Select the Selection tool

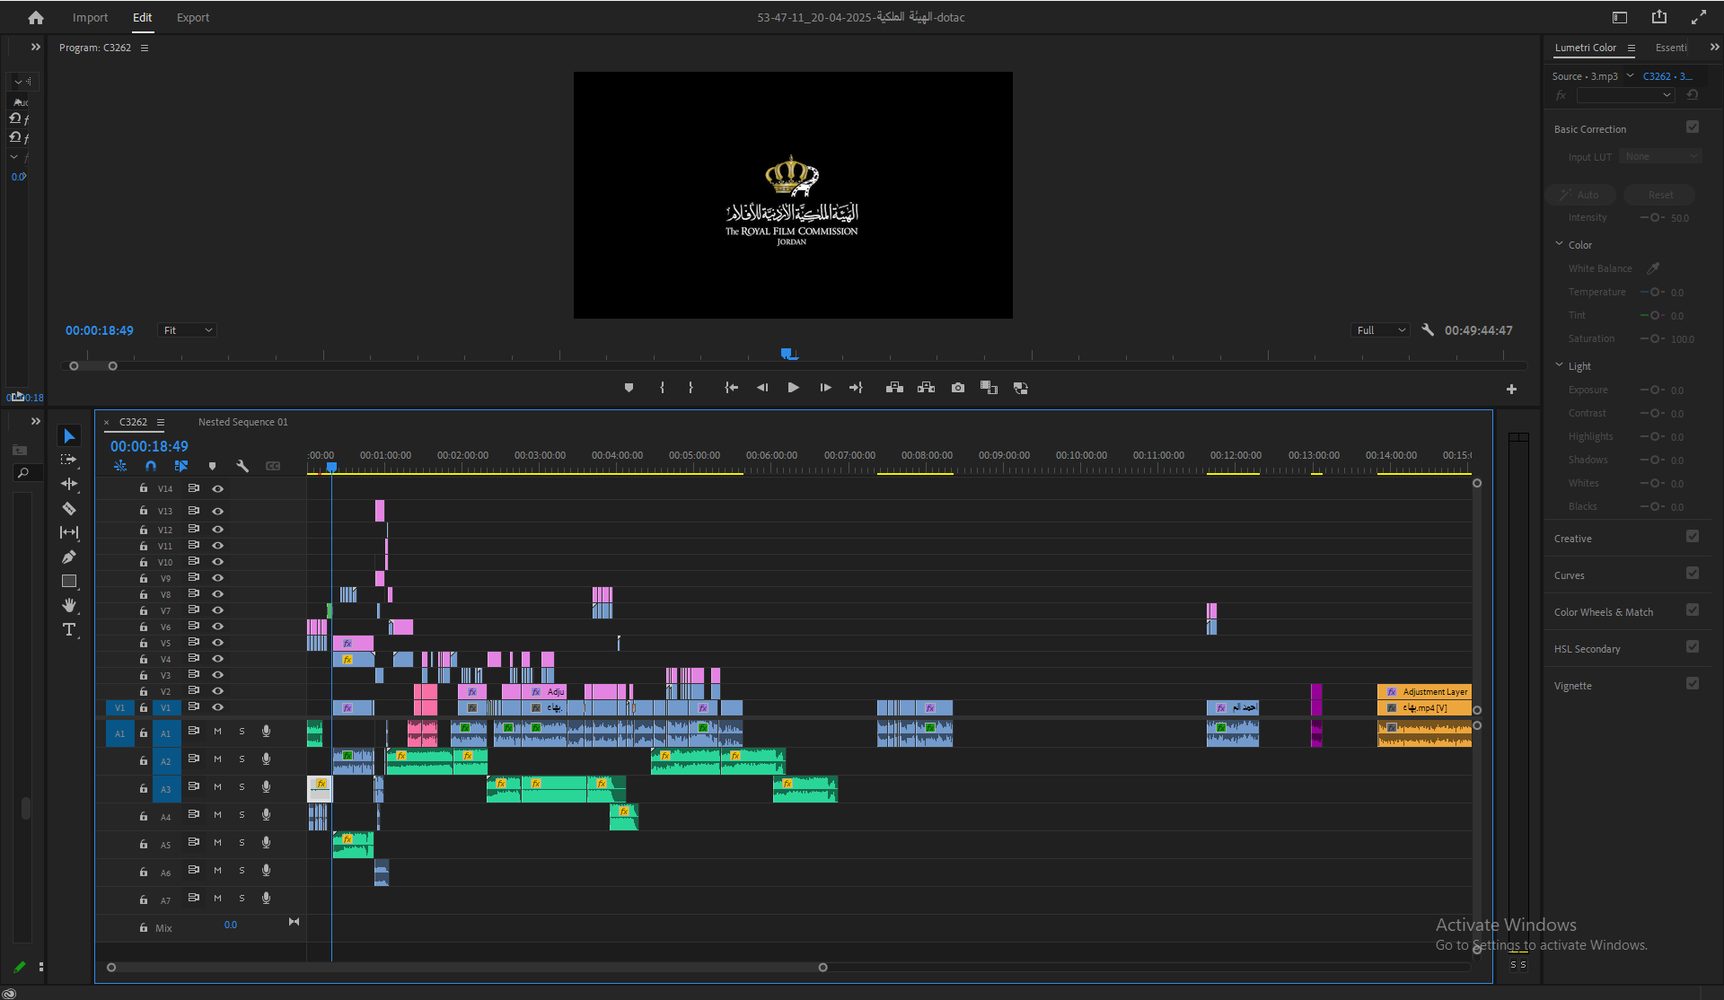point(69,436)
